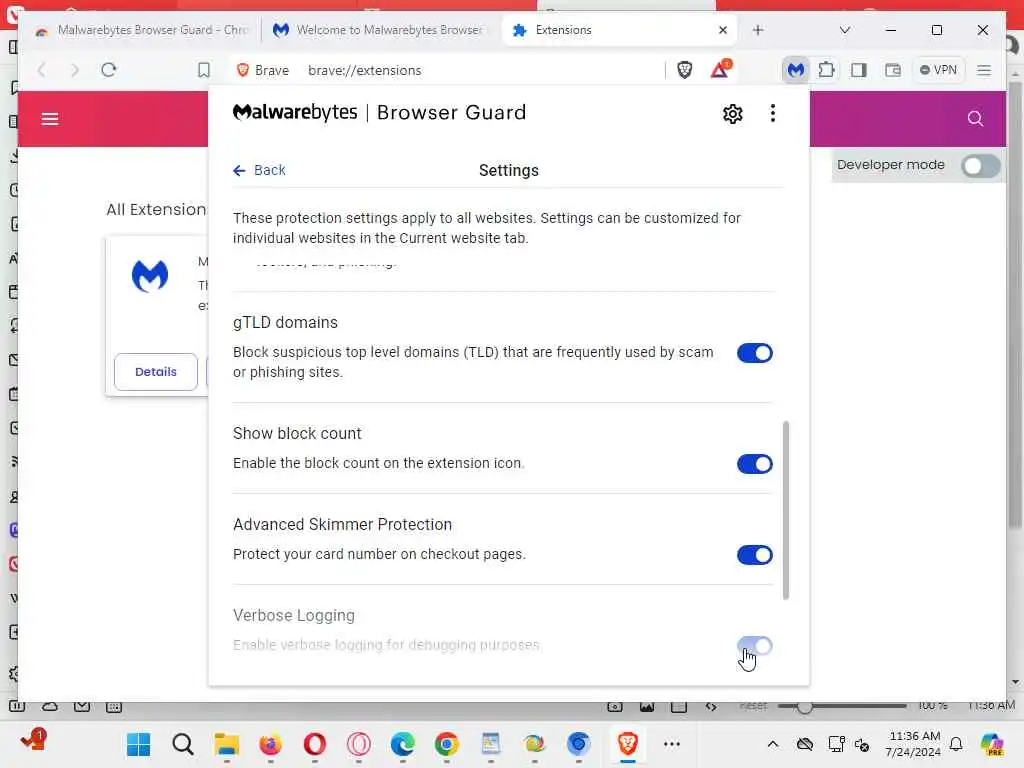The image size is (1024, 768).
Task: Switch to Malwarebytes Browser Guard - Chrome tab
Action: click(140, 30)
